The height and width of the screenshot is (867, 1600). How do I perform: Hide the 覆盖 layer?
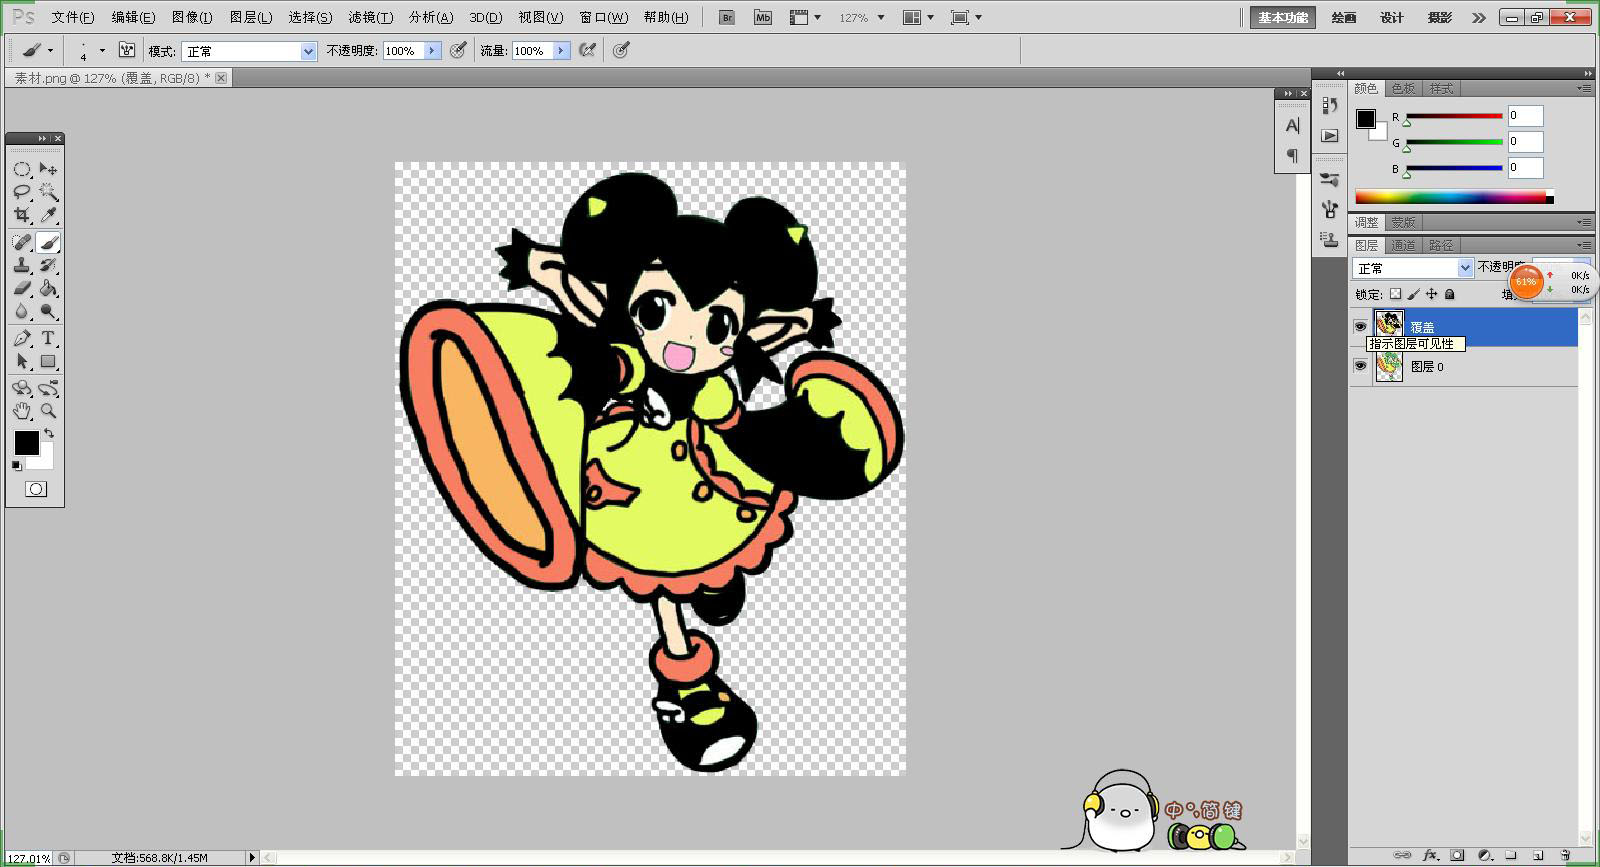1360,327
